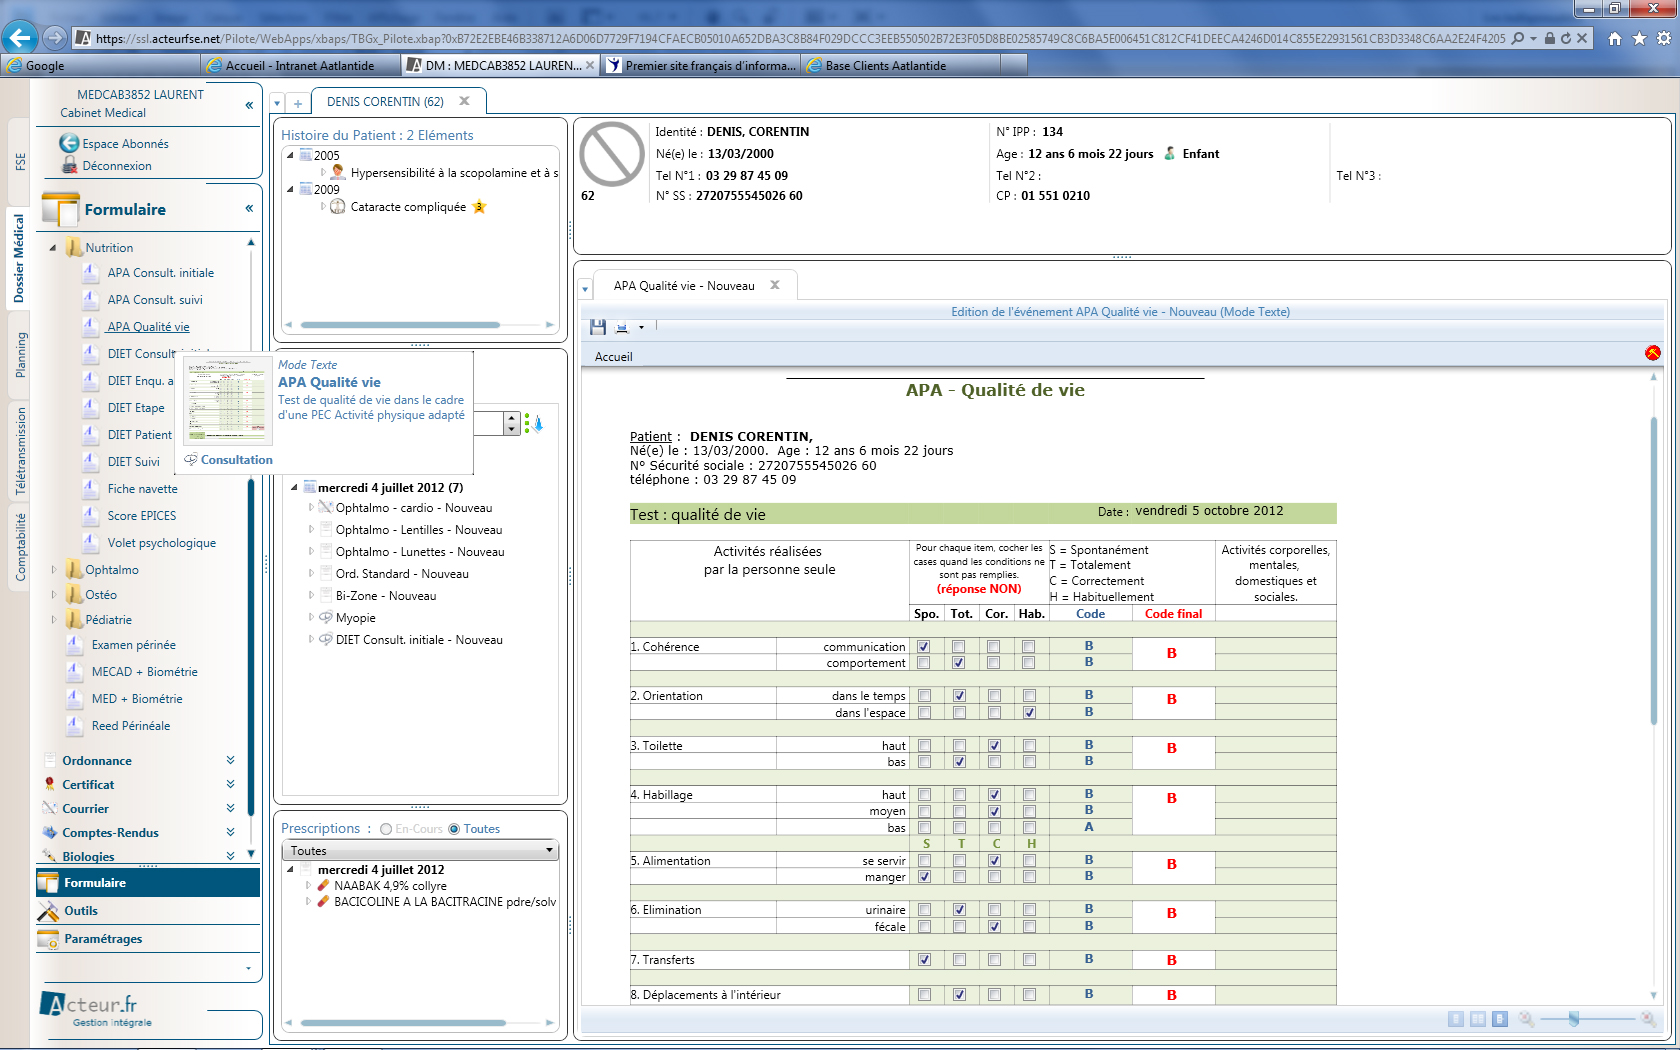Check Spo. box for Cohérence comportement
Screen dimensions: 1680x1050
(924, 663)
